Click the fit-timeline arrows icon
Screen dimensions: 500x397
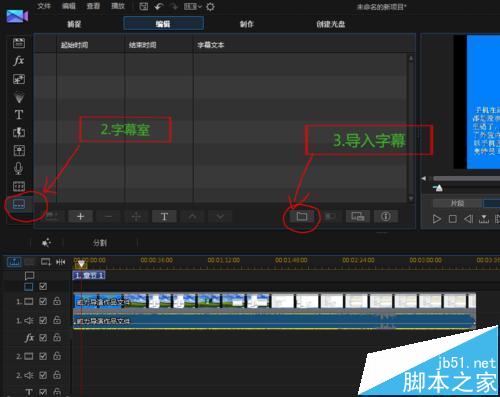(61, 262)
